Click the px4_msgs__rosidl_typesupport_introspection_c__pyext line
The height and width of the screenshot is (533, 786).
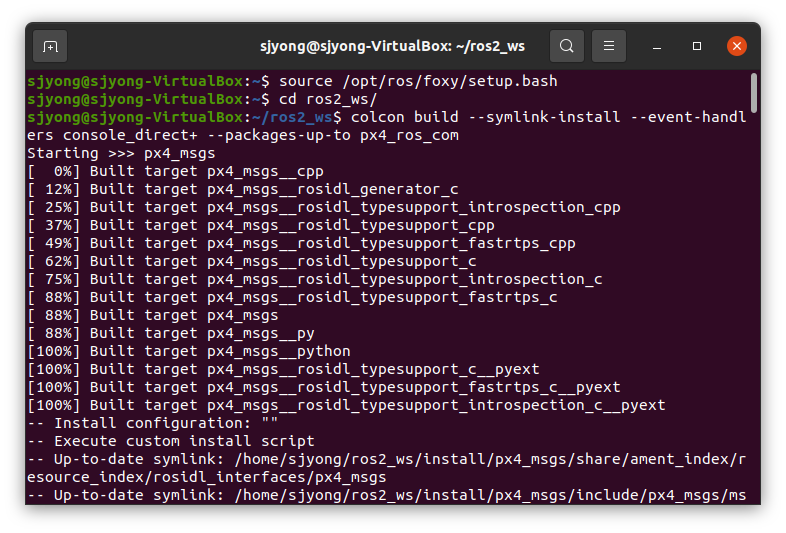tap(346, 406)
